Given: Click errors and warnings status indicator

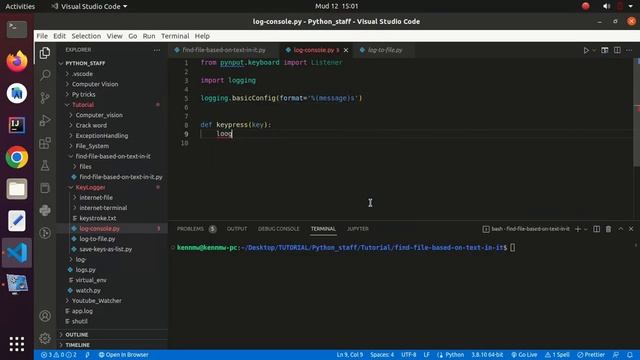Looking at the screenshot, I should 58,355.
